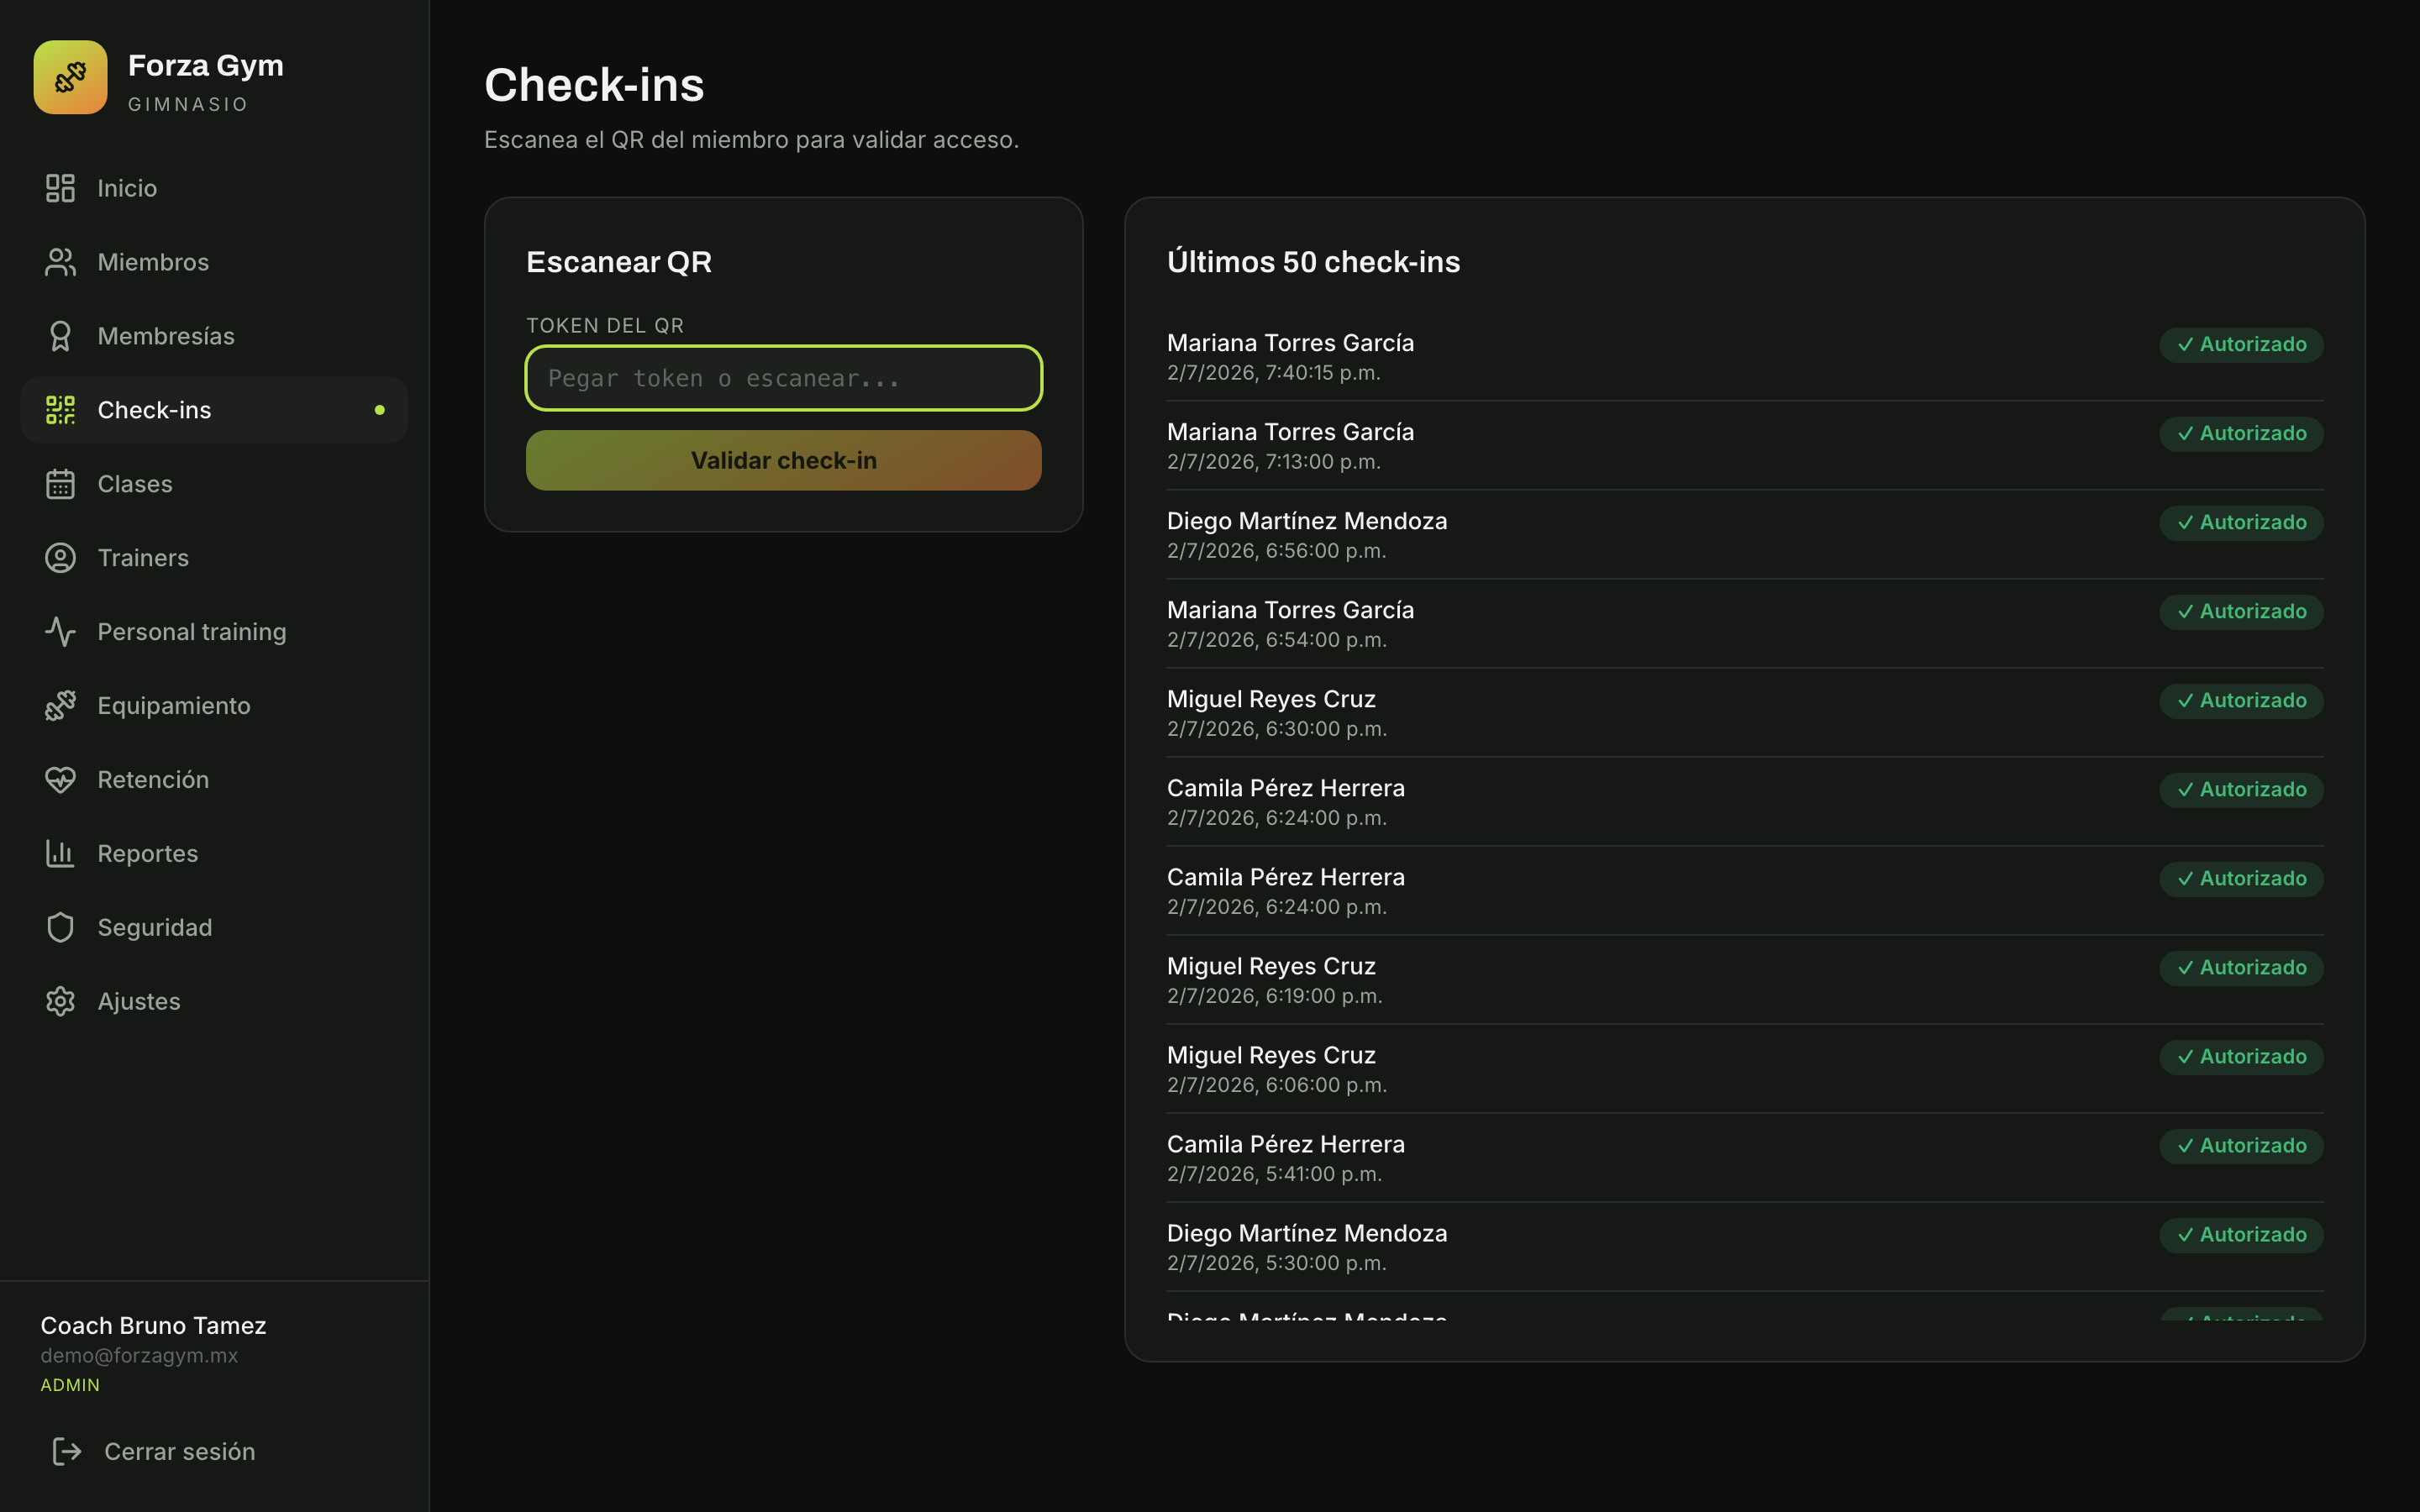Open Reportes from the sidebar
This screenshot has height=1512, width=2420.
214,854
